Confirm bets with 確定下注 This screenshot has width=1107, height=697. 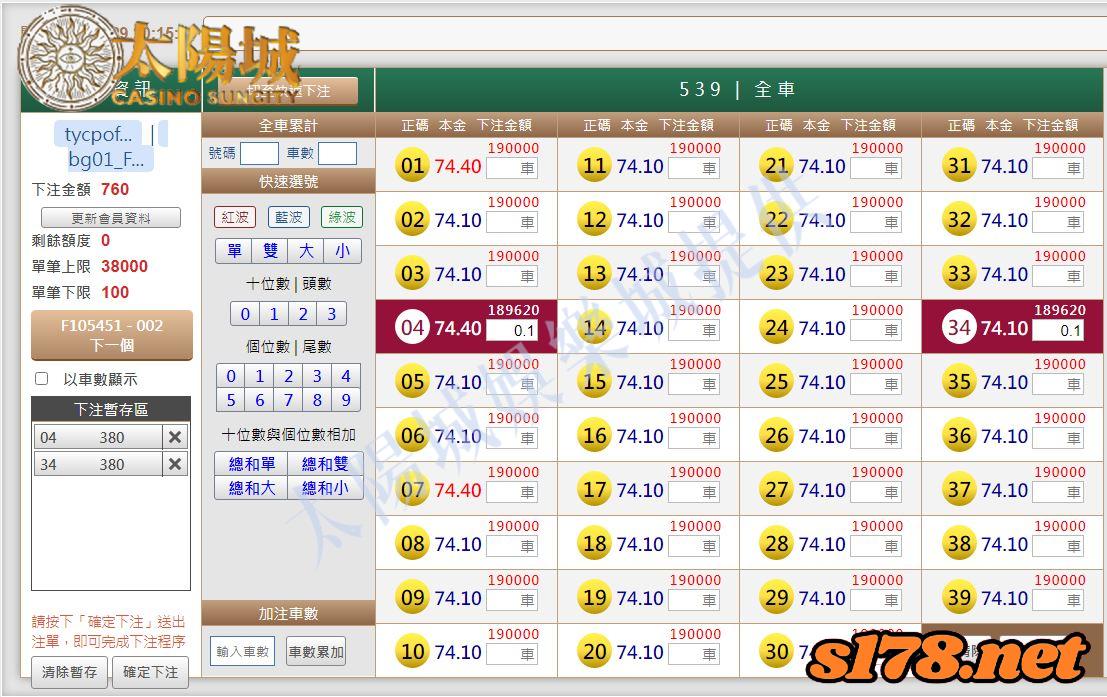(150, 672)
